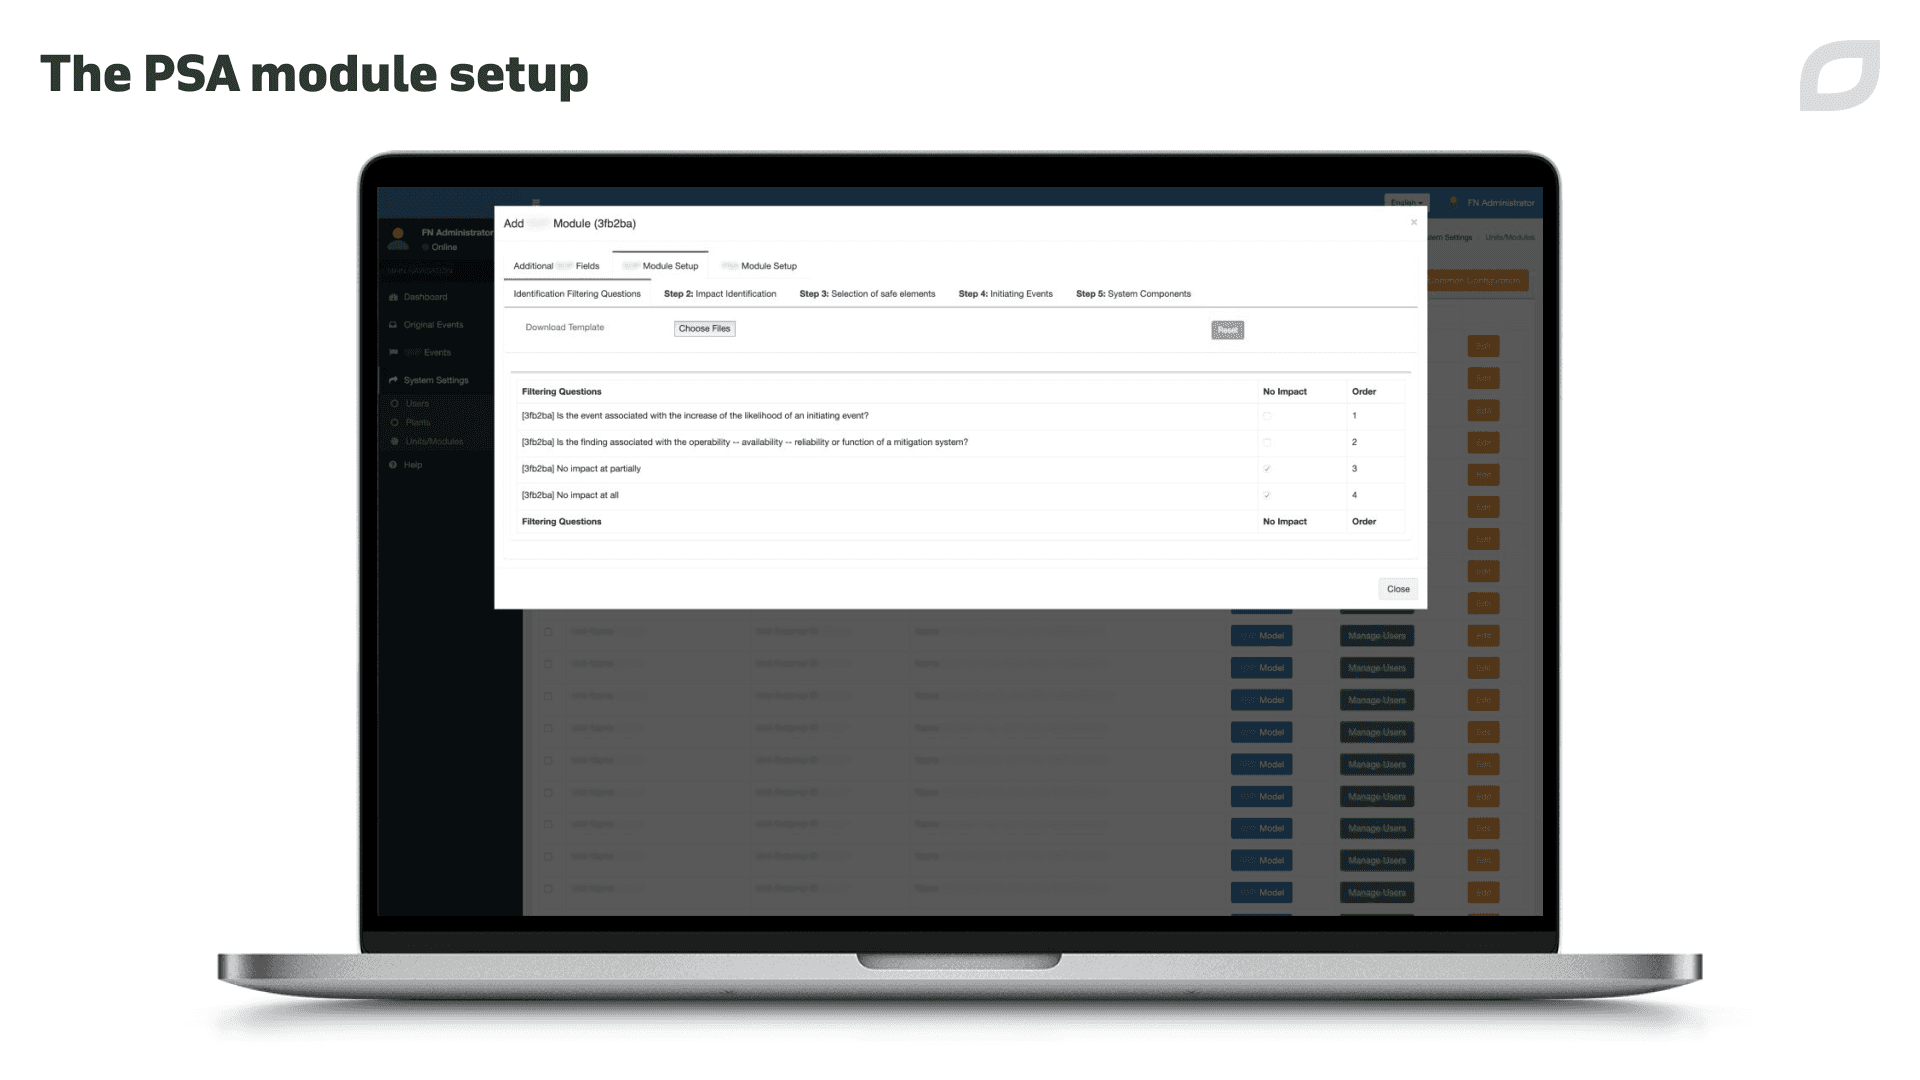
Task: Click the top No Impact column header
Action: (x=1284, y=392)
